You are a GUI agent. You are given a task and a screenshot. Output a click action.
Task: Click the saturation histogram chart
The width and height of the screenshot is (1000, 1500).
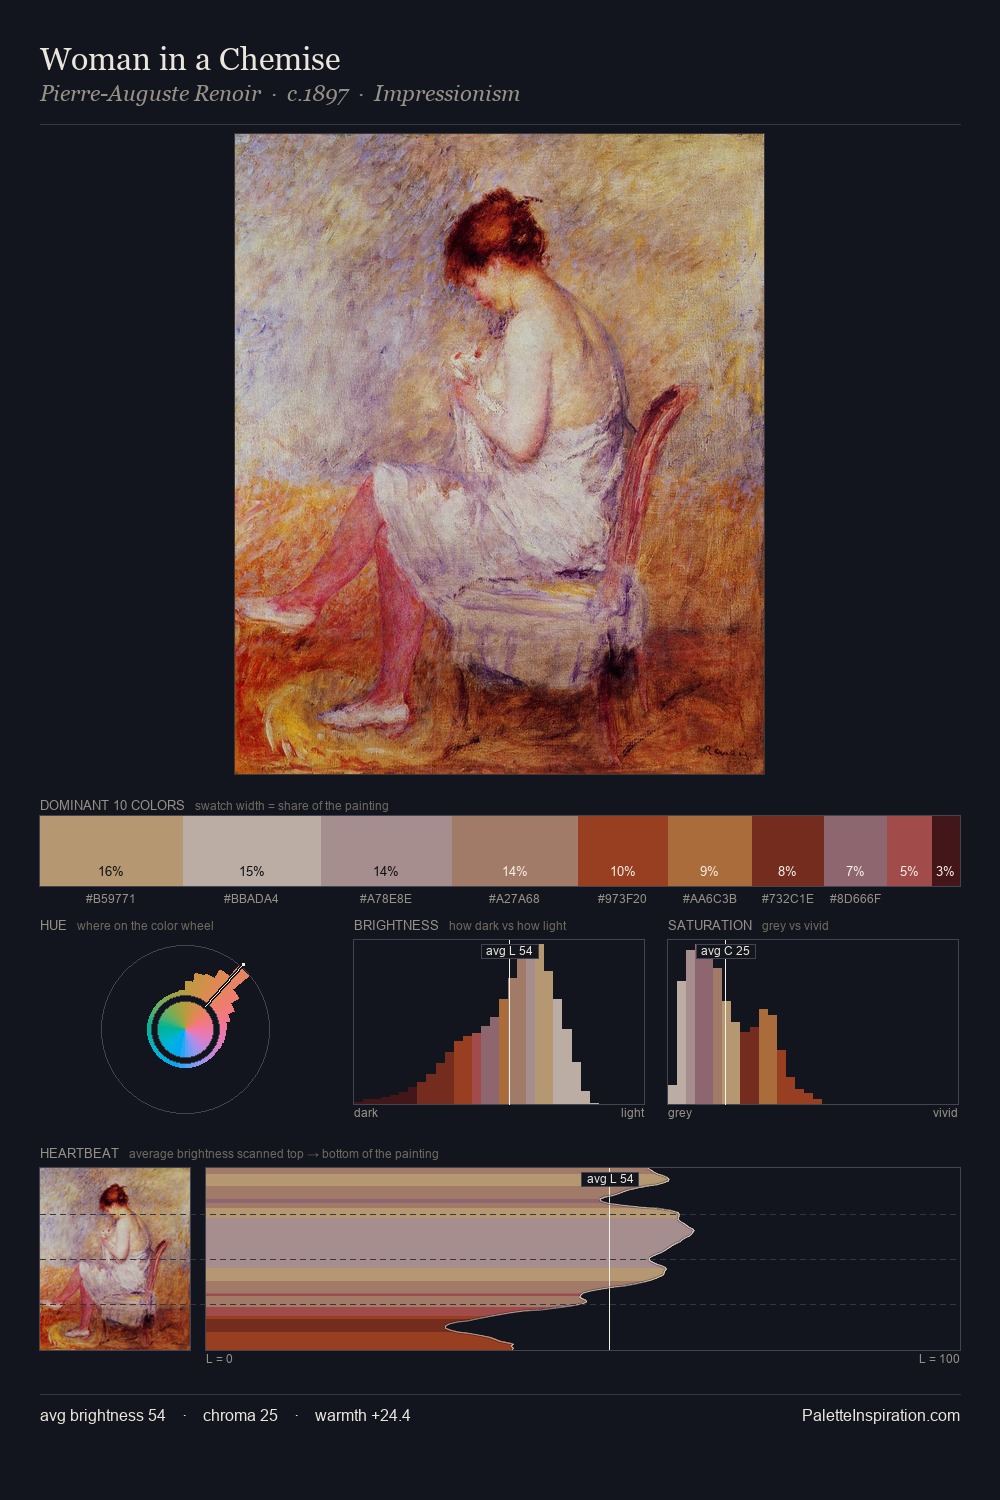pyautogui.click(x=813, y=1022)
